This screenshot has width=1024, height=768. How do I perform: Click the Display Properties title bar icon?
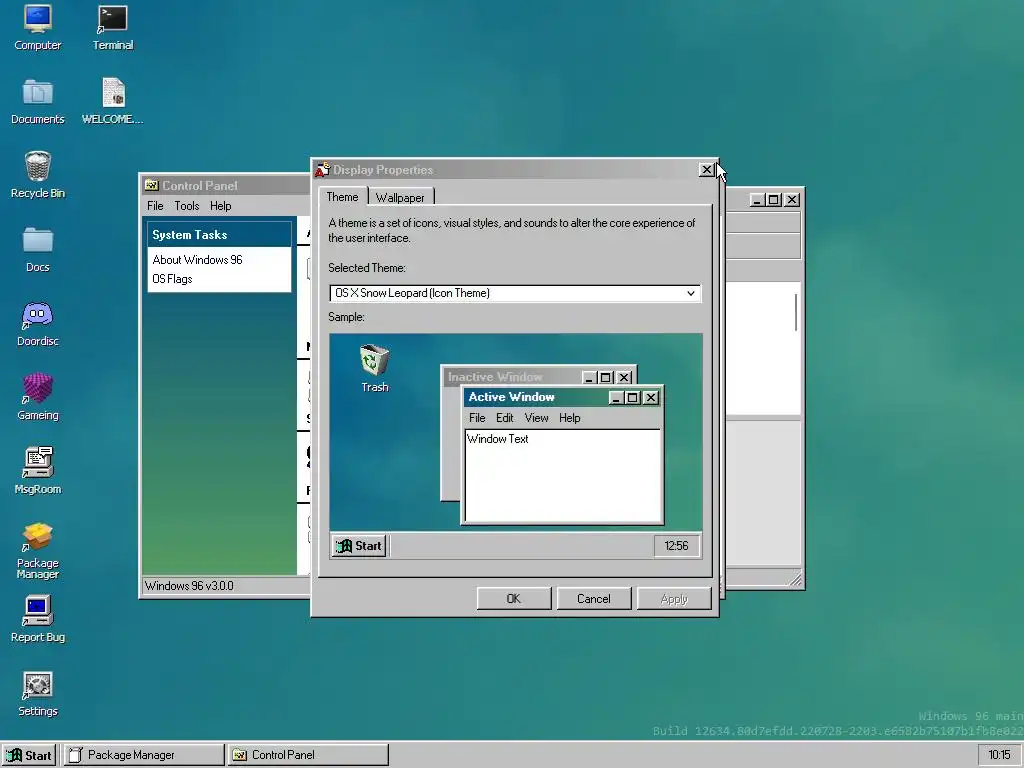[322, 170]
